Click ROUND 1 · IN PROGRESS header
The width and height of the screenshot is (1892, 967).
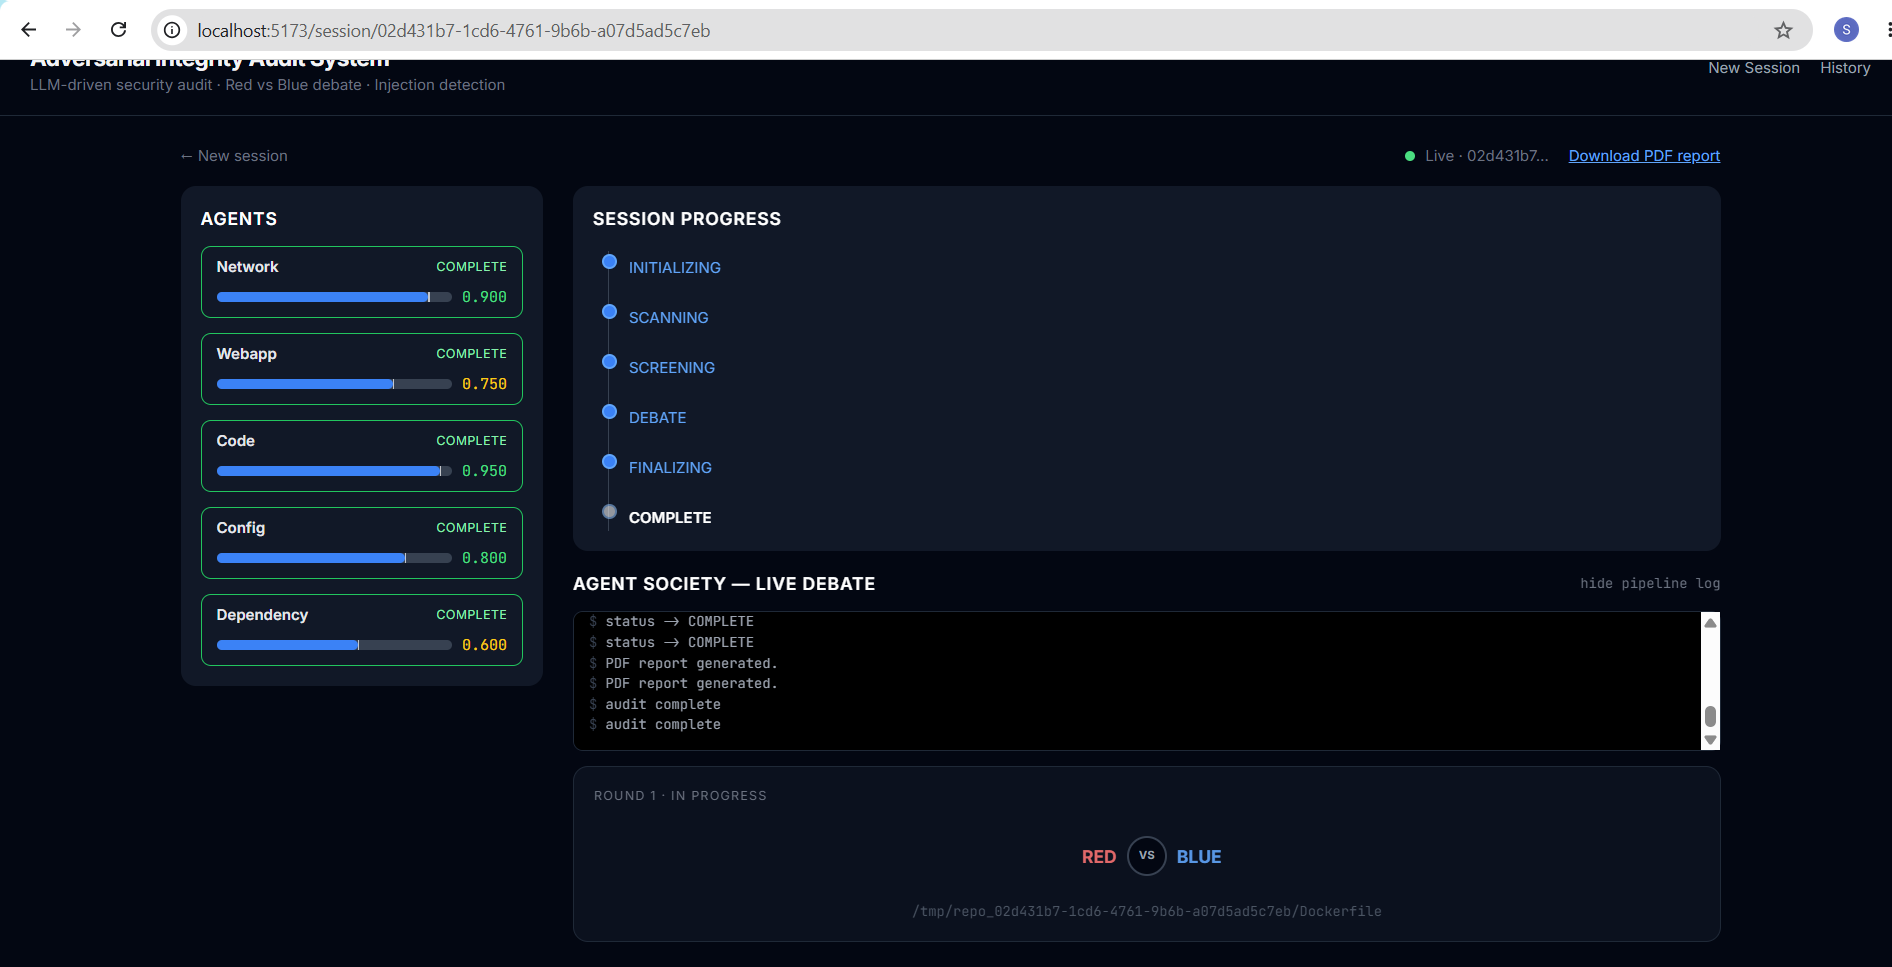680,796
